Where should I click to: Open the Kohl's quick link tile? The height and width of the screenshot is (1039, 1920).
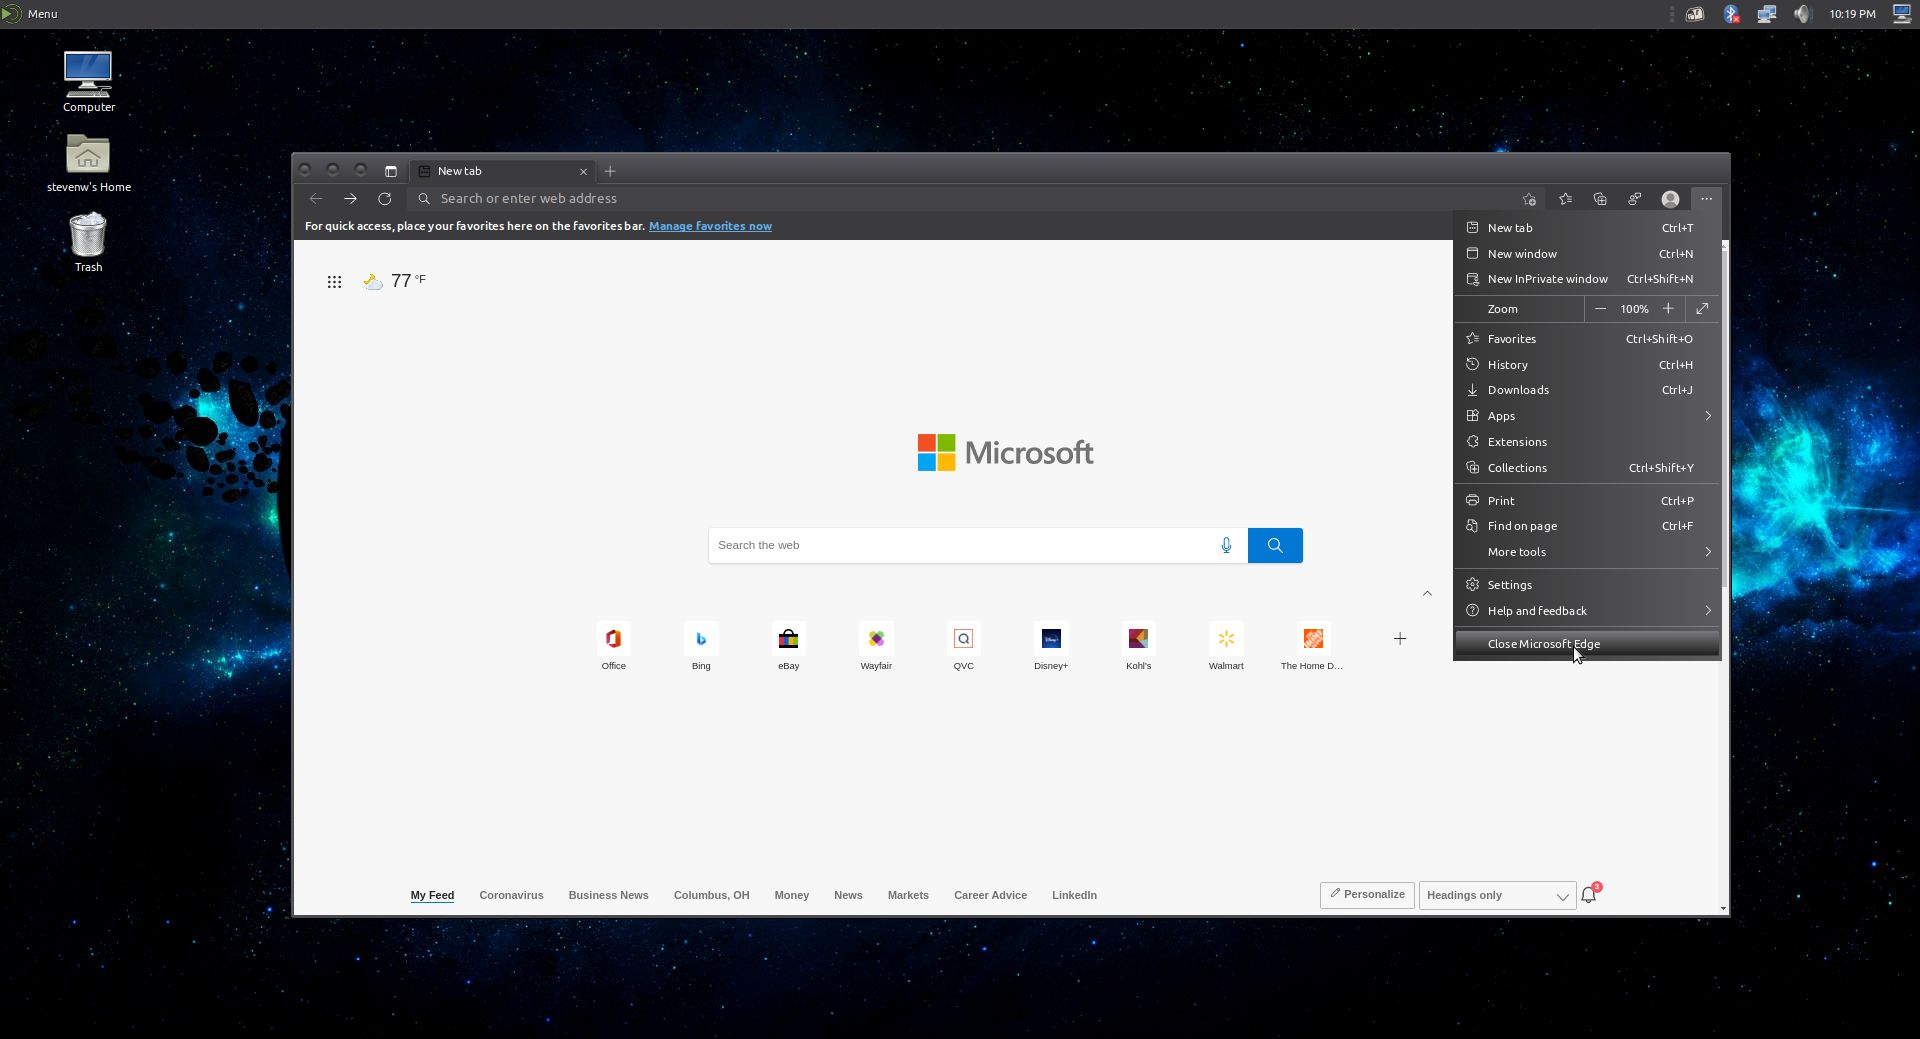(1139, 647)
